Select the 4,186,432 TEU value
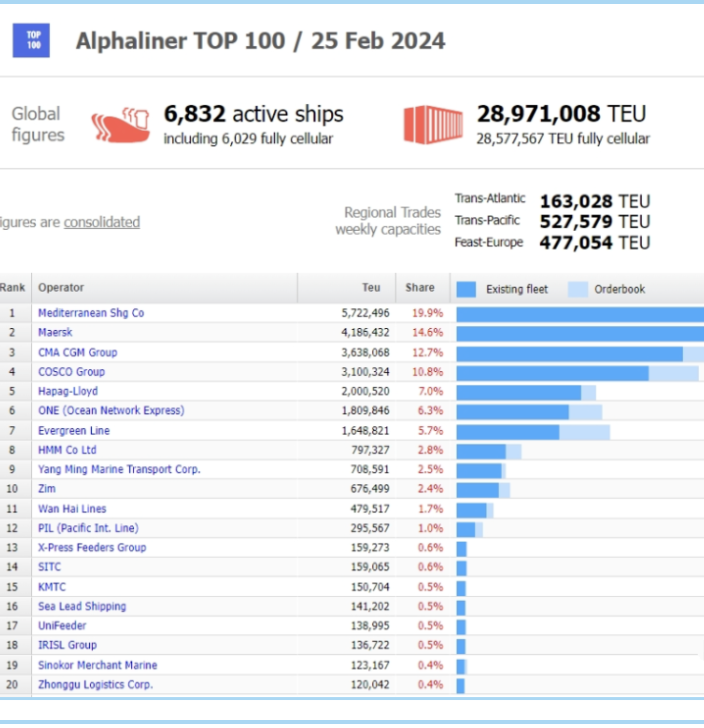The image size is (704, 728). click(365, 332)
